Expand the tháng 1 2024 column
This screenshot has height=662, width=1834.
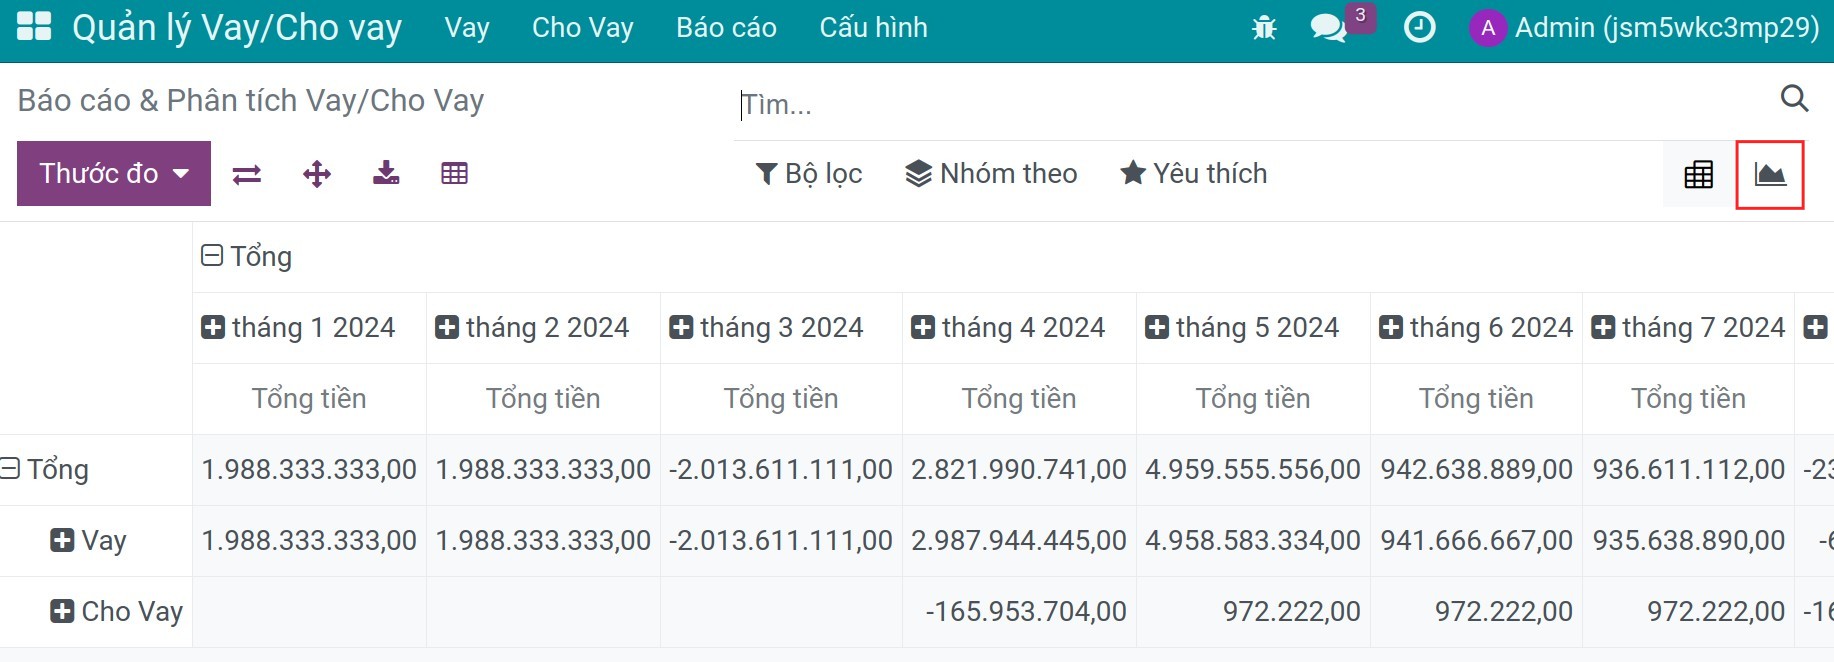[x=298, y=327]
